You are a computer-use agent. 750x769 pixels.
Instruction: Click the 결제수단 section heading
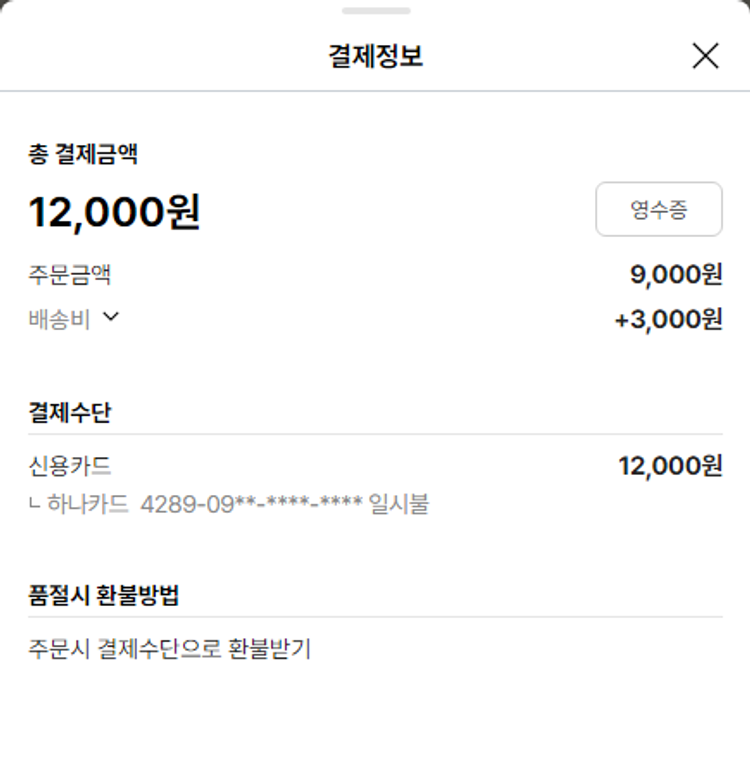coord(69,413)
